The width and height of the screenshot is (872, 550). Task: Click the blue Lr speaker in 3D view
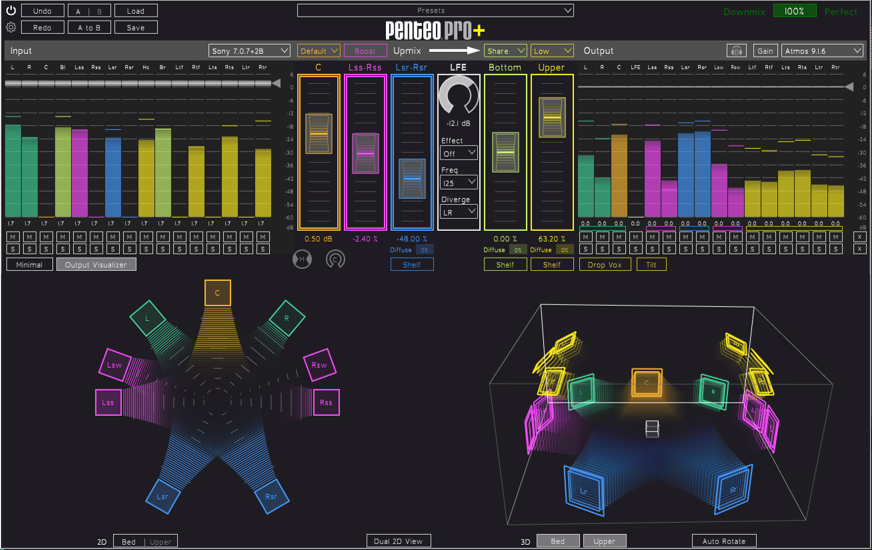click(584, 490)
